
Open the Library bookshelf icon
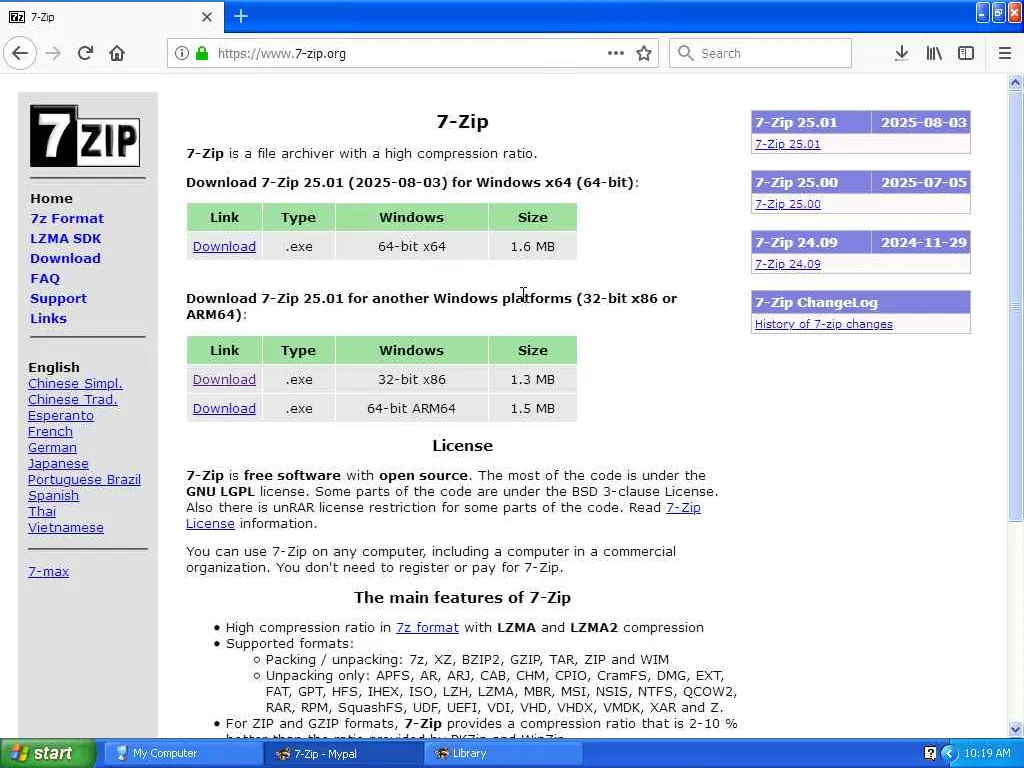[x=934, y=54]
